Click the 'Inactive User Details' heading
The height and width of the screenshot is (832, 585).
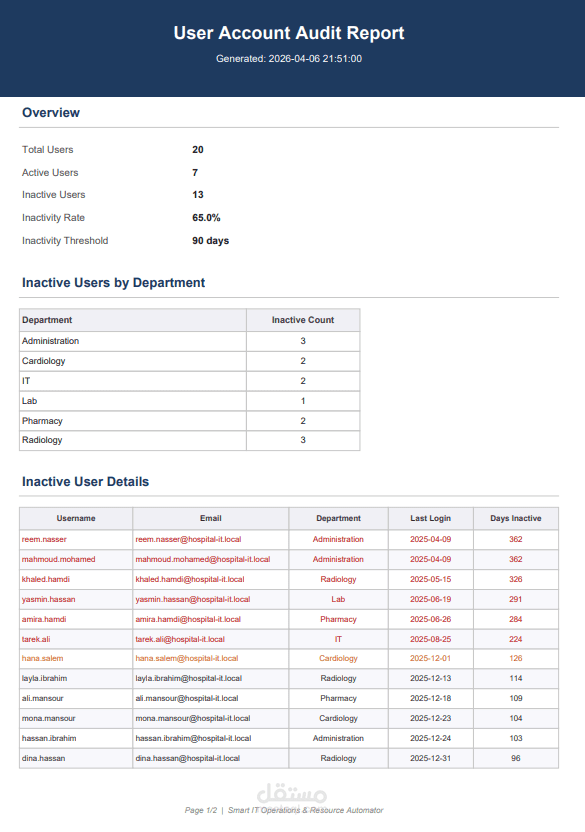click(85, 481)
